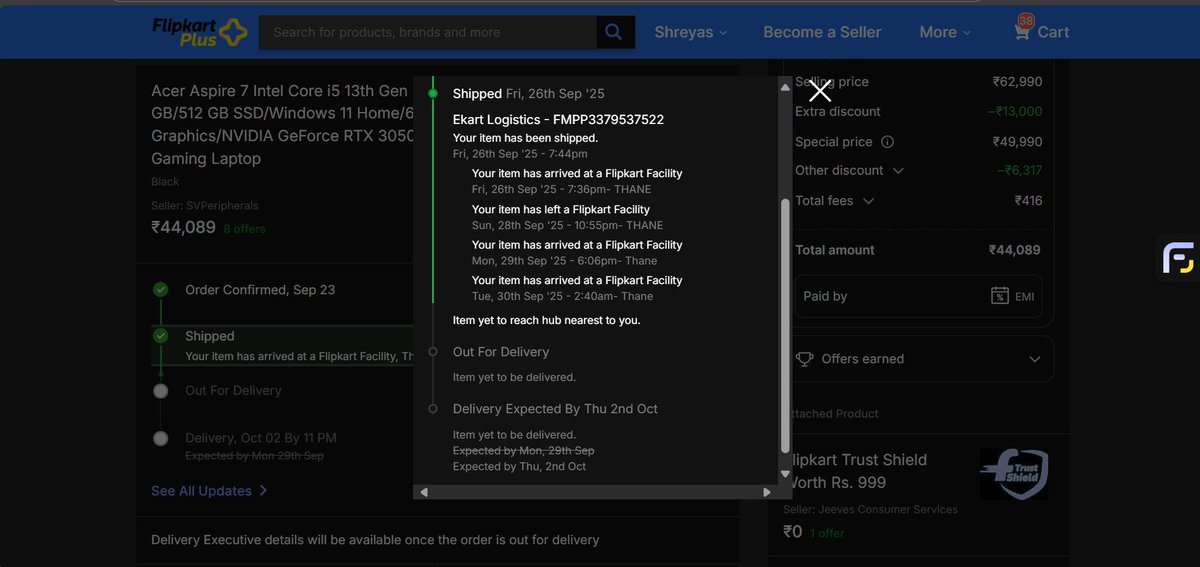Click Delivery Oct 02 grey status dot
Viewport: 1200px width, 567px height.
coord(160,438)
